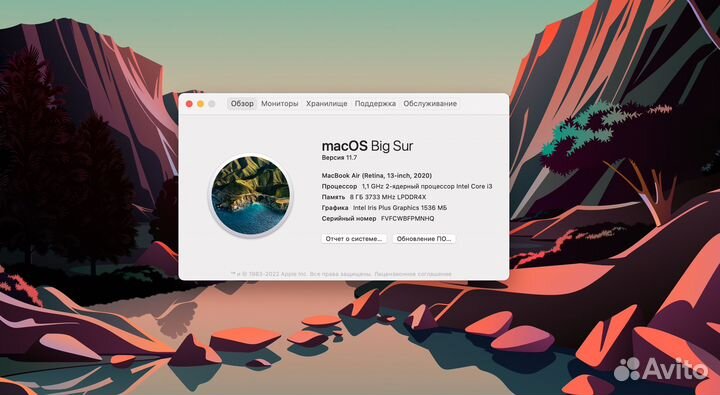Click the MacBook Air (Retina, 13-inch, 2020) line

pyautogui.click(x=377, y=175)
